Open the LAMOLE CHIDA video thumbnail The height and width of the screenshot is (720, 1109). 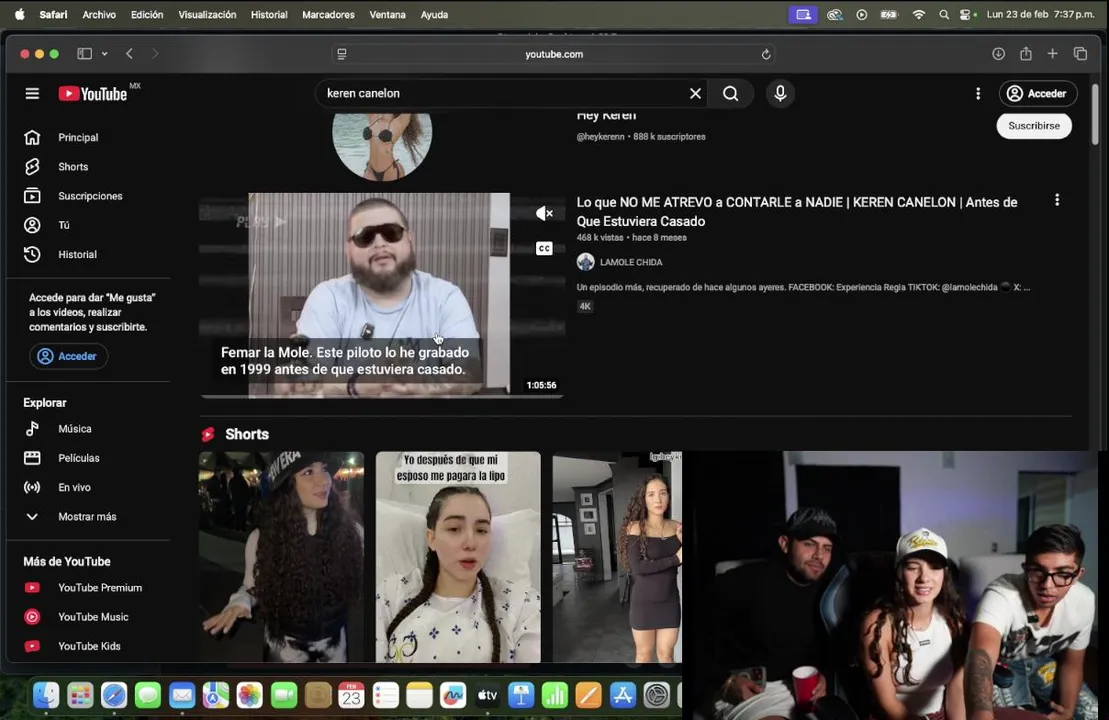[382, 295]
